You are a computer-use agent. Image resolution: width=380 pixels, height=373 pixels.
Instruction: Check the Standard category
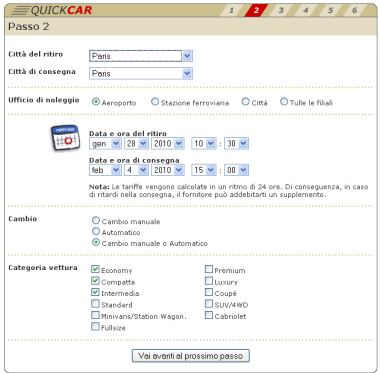(95, 303)
